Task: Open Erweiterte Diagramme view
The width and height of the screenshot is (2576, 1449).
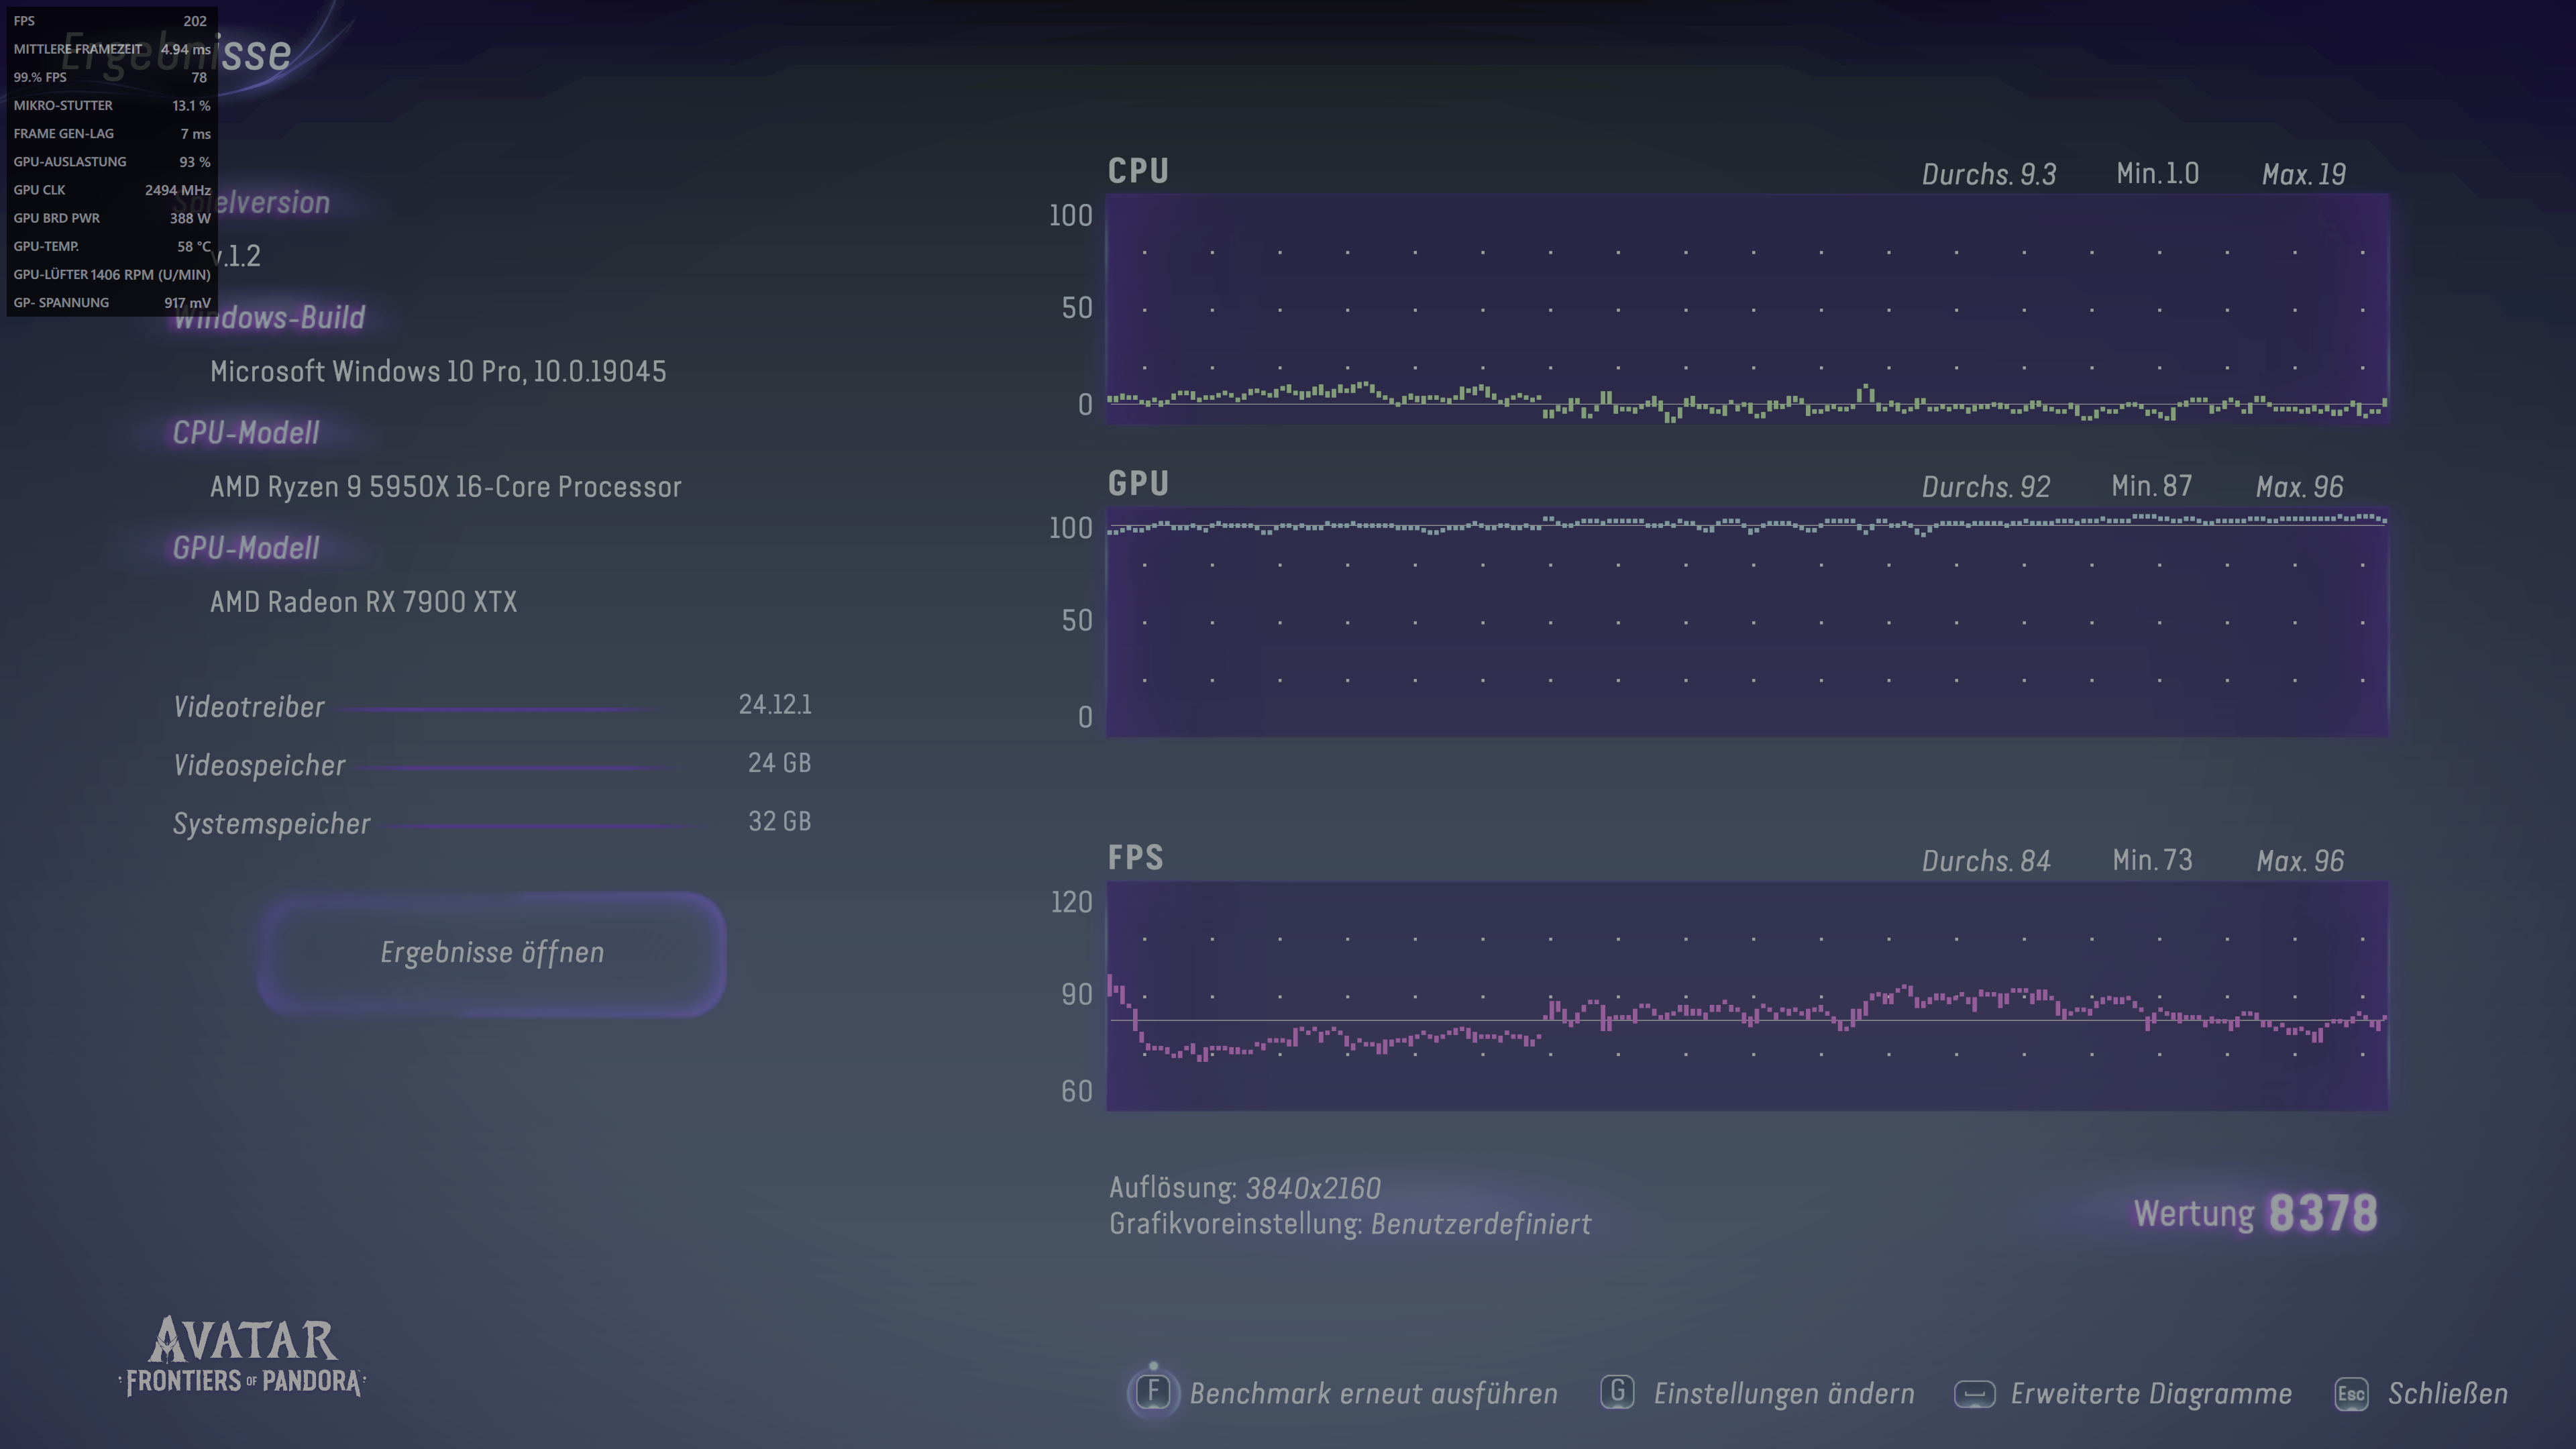Action: click(2151, 1394)
